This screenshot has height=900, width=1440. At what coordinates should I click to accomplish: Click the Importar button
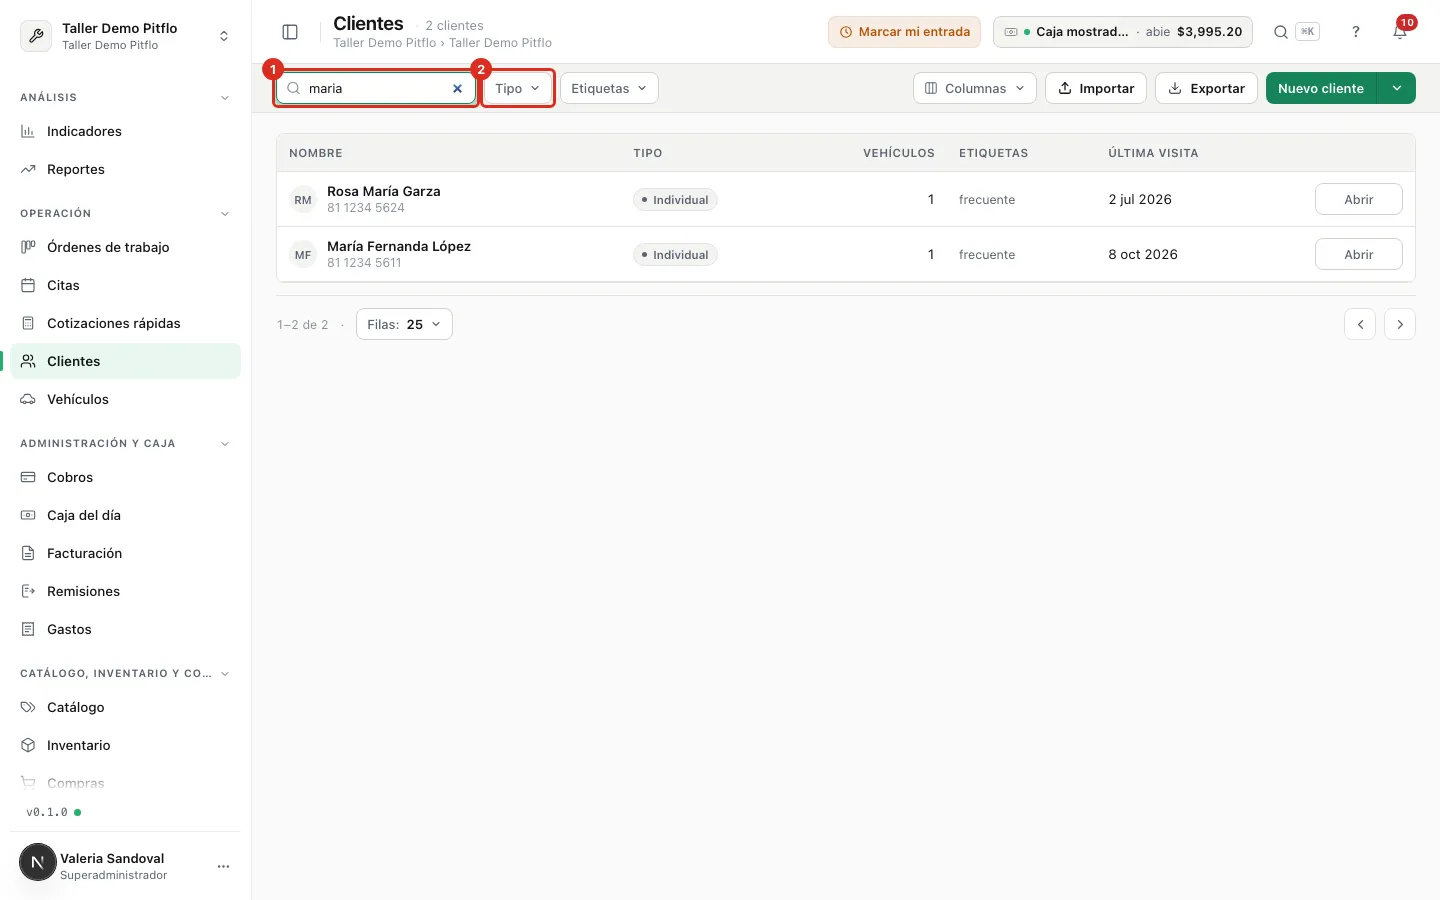(x=1096, y=88)
